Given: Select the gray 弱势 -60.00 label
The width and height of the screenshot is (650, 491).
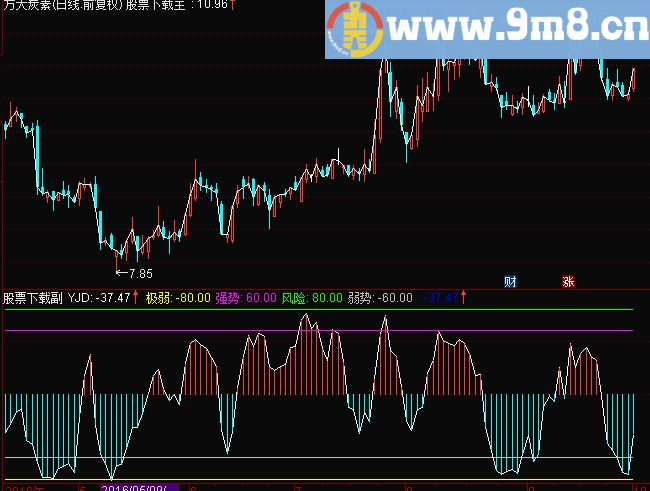Looking at the screenshot, I should pyautogui.click(x=380, y=298).
